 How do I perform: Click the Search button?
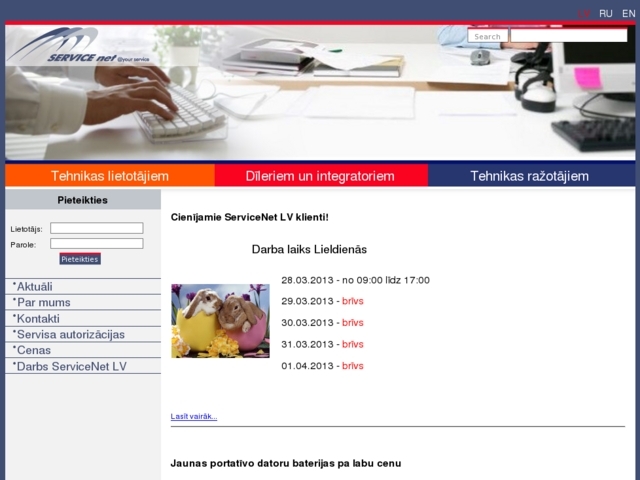(488, 36)
